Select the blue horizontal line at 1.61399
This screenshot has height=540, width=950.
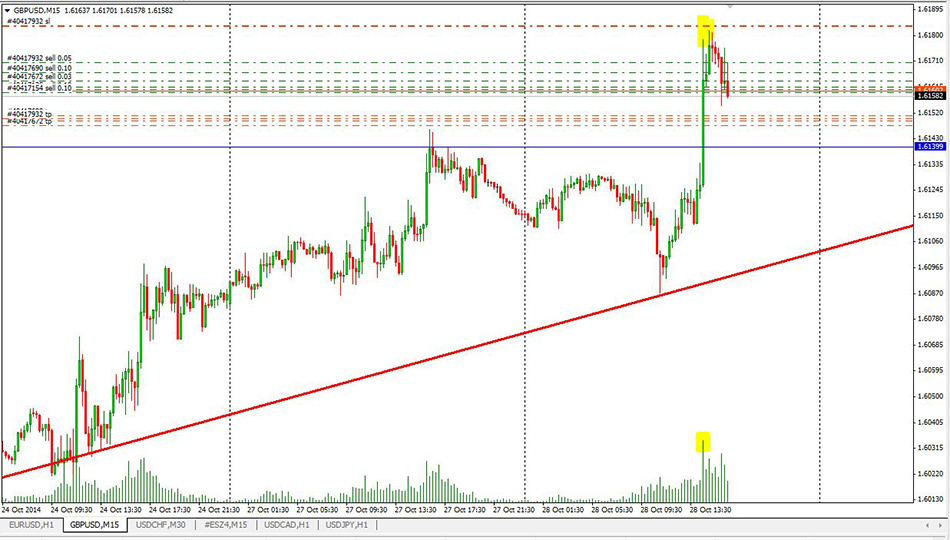tap(300, 147)
